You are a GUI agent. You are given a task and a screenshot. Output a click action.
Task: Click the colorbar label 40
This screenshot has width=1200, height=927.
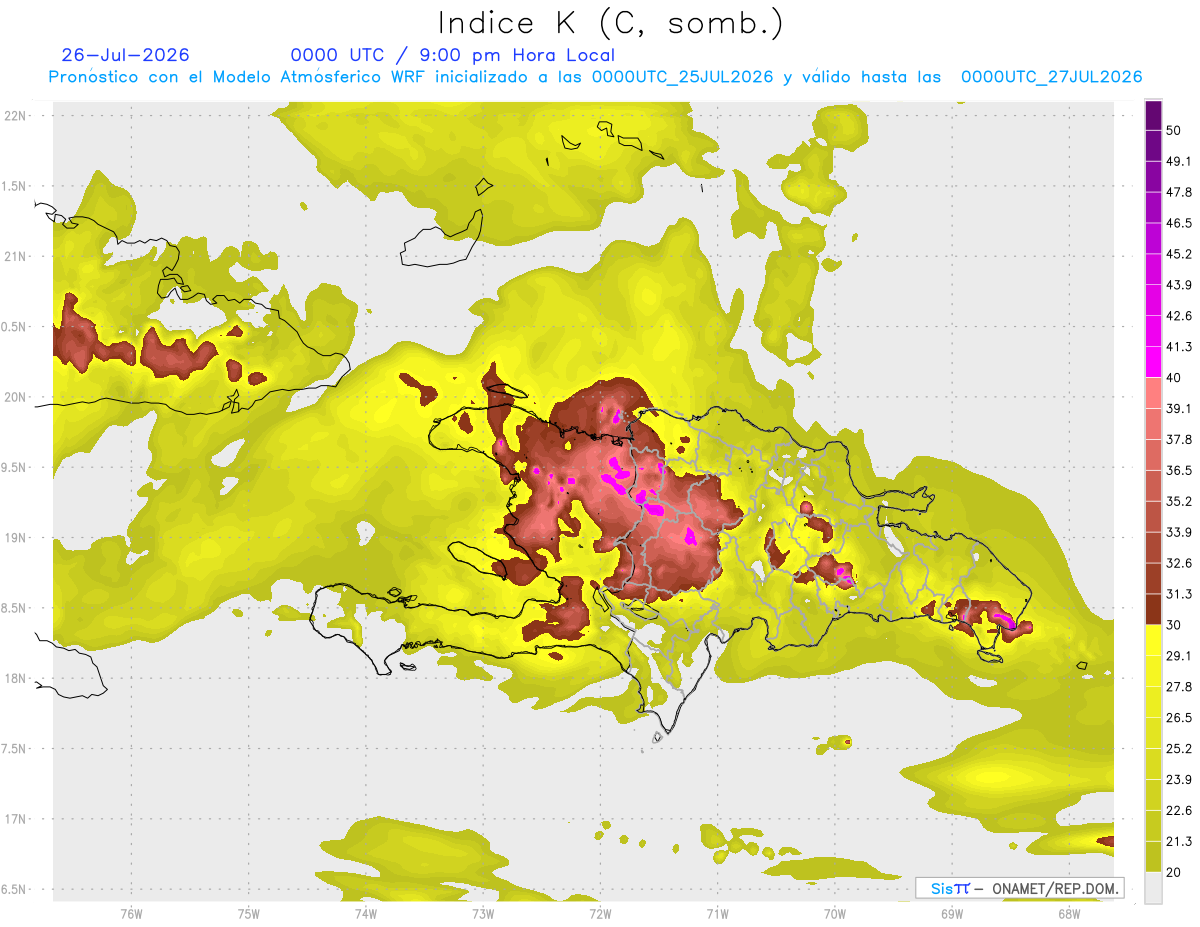tap(1173, 378)
